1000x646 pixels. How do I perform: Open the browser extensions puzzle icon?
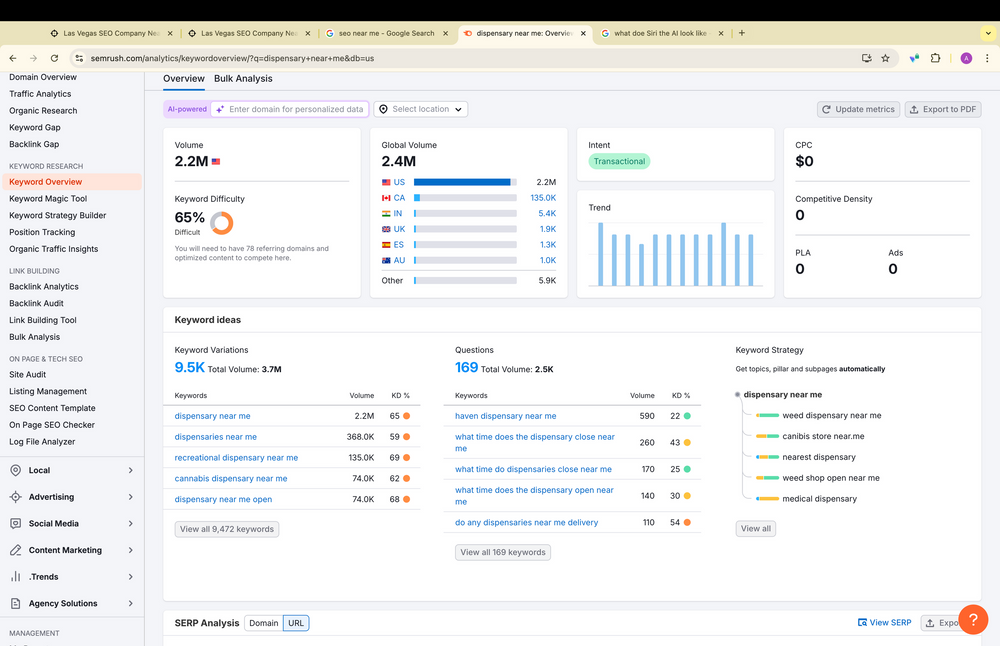(x=935, y=58)
